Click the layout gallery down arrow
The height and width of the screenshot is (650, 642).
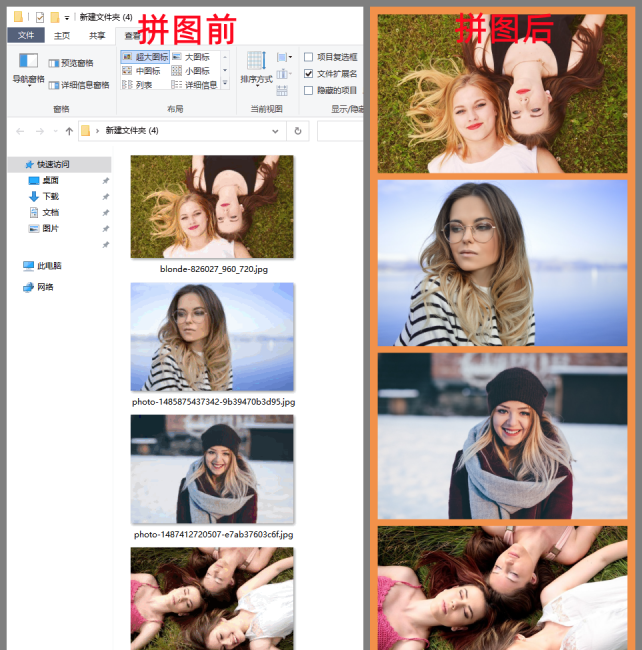225,70
